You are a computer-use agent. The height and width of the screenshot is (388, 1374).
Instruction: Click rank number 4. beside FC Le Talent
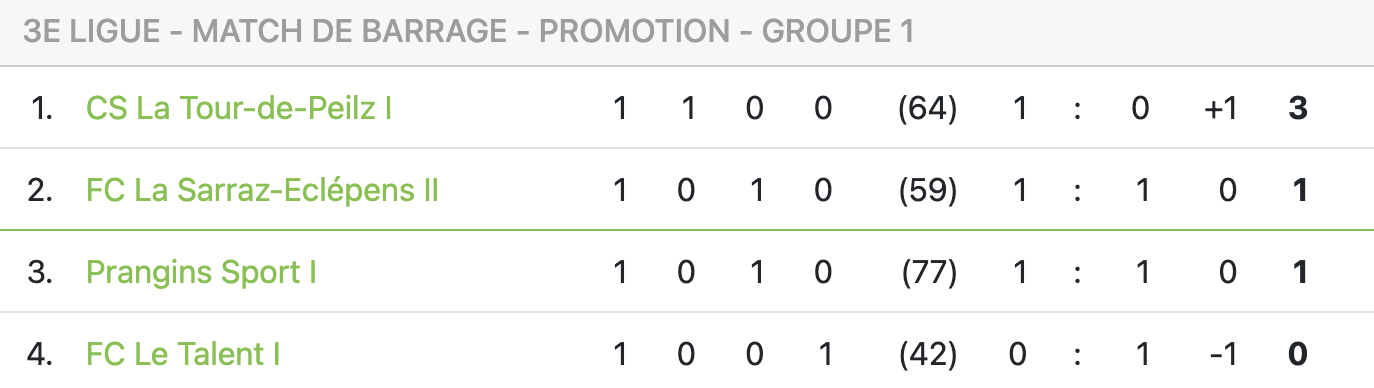(x=40, y=354)
